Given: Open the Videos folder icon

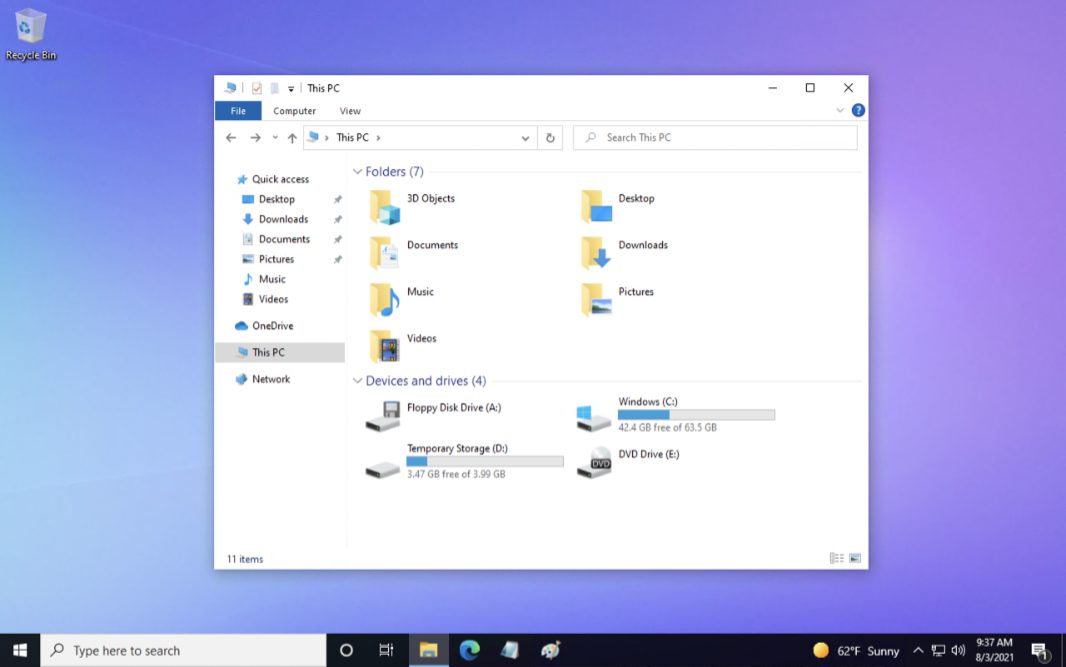Looking at the screenshot, I should 385,346.
